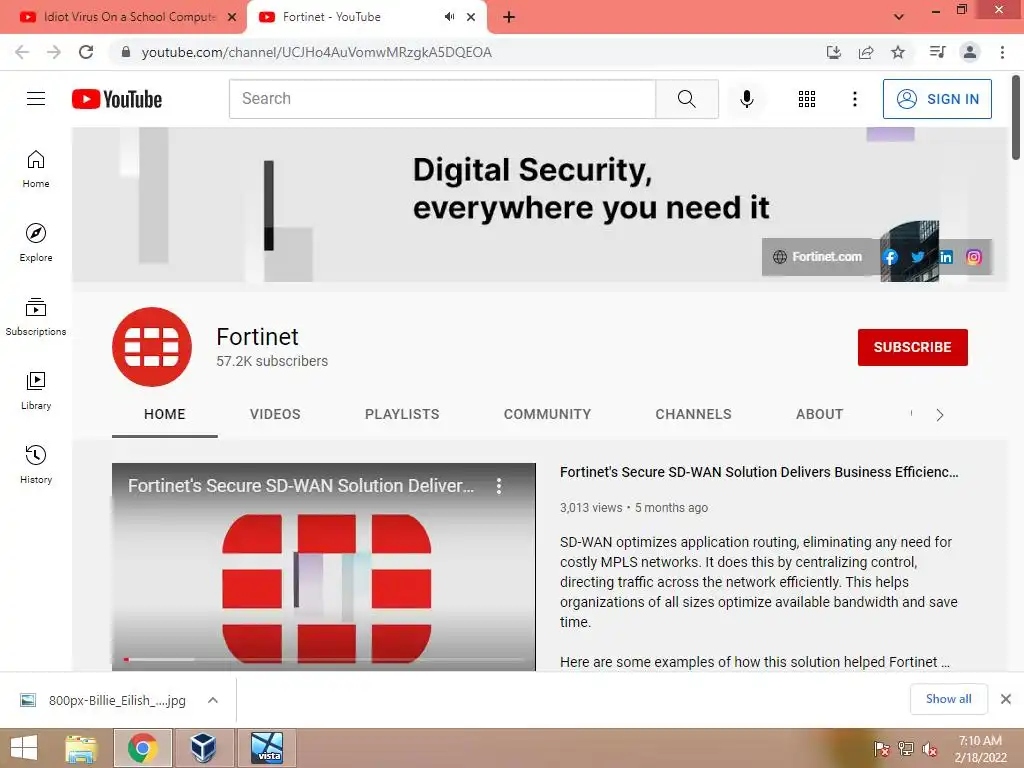Open the Windows Start button
This screenshot has width=1024, height=768.
[24, 748]
